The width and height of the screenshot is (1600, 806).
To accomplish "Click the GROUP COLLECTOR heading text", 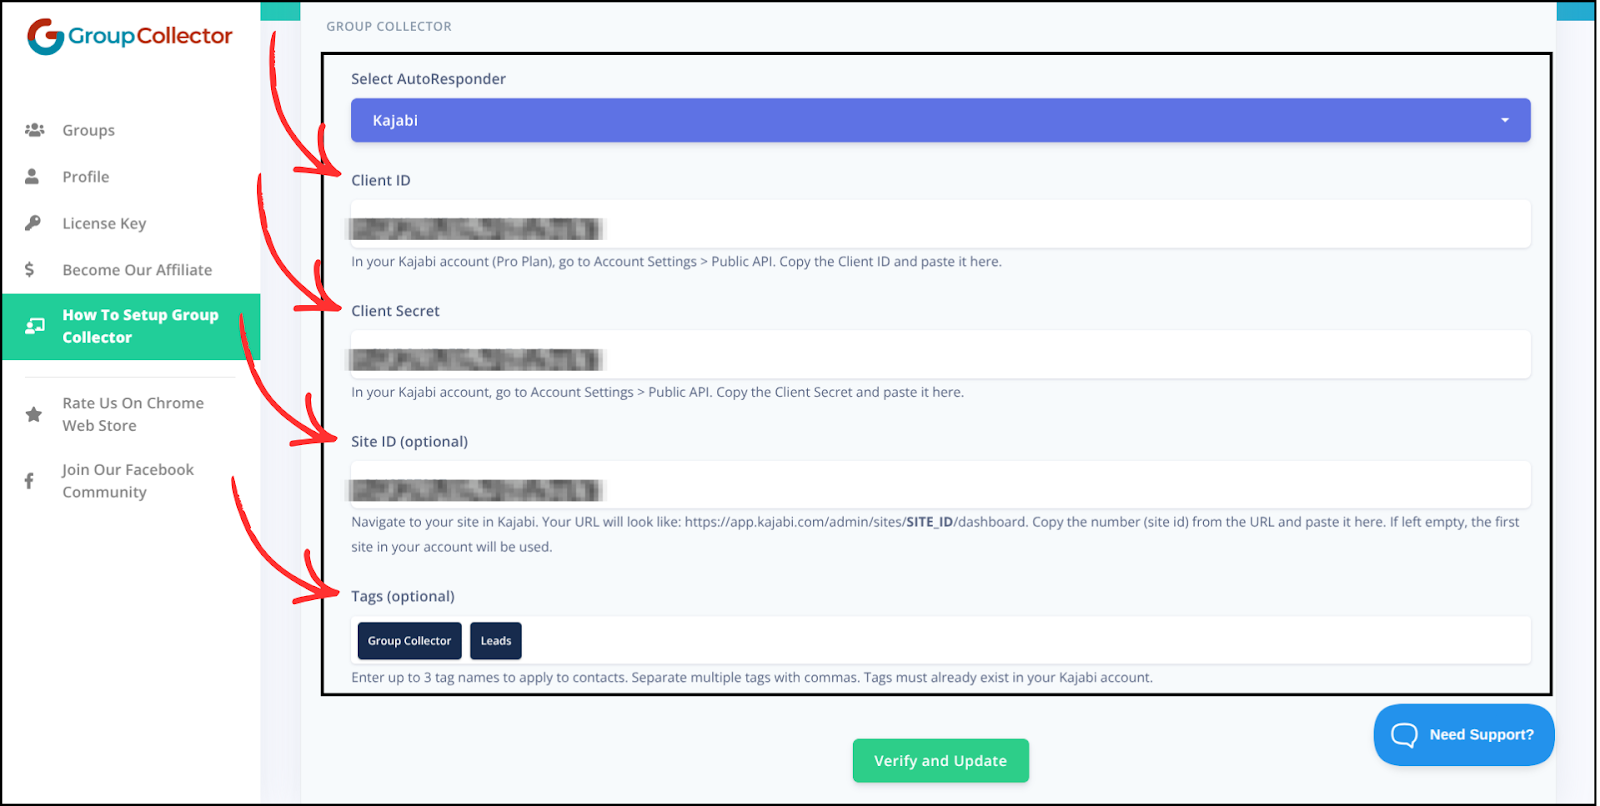I will point(389,26).
